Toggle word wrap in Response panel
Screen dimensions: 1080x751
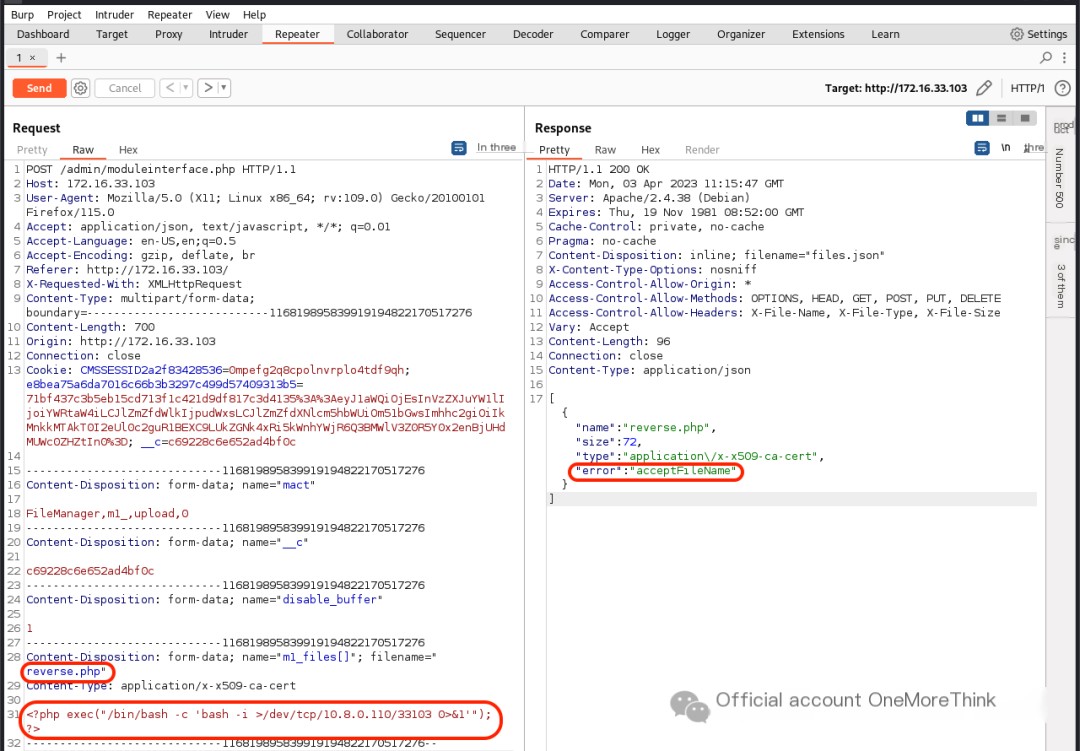pyautogui.click(x=982, y=147)
